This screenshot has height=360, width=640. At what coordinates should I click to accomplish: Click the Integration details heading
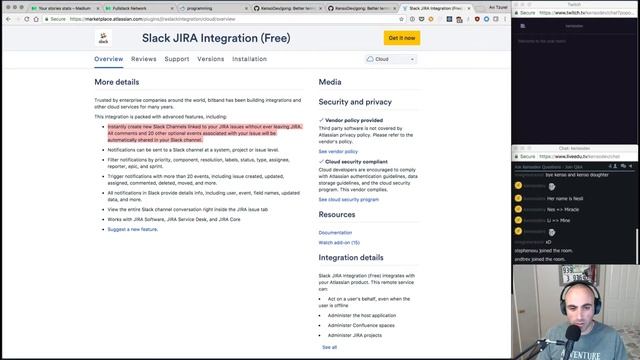351,258
